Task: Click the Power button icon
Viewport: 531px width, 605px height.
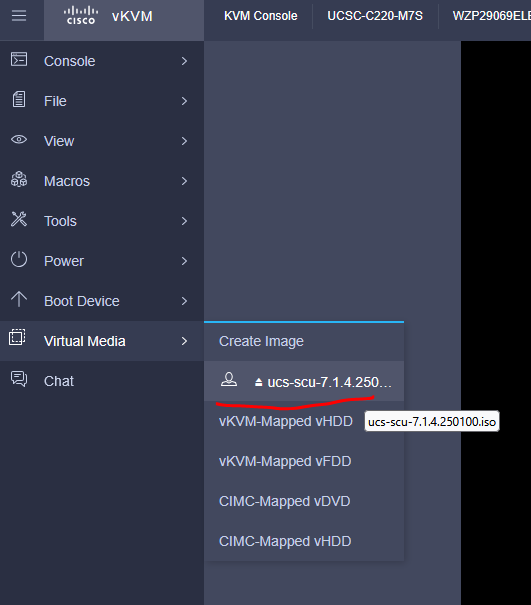Action: click(x=19, y=259)
